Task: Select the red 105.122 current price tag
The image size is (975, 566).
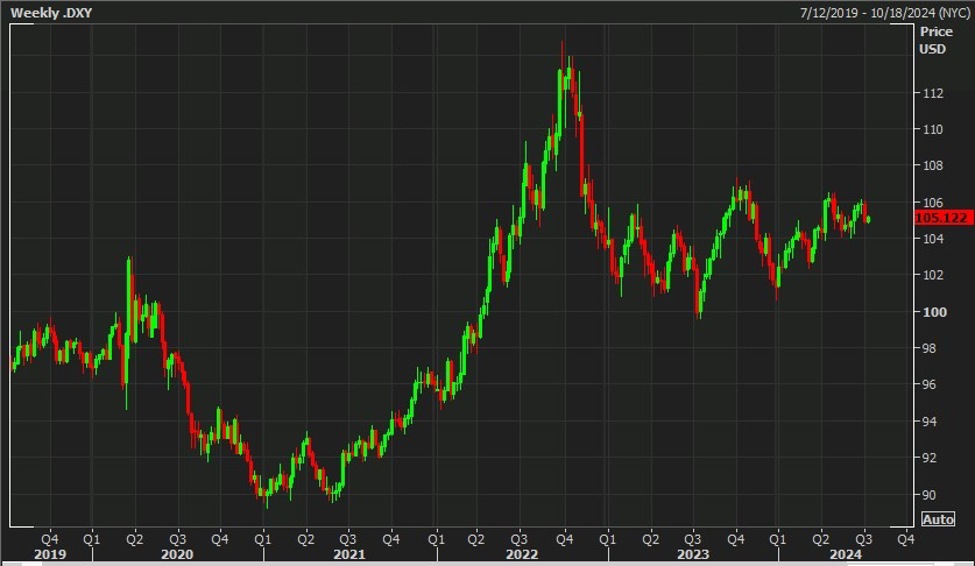Action: tap(943, 218)
